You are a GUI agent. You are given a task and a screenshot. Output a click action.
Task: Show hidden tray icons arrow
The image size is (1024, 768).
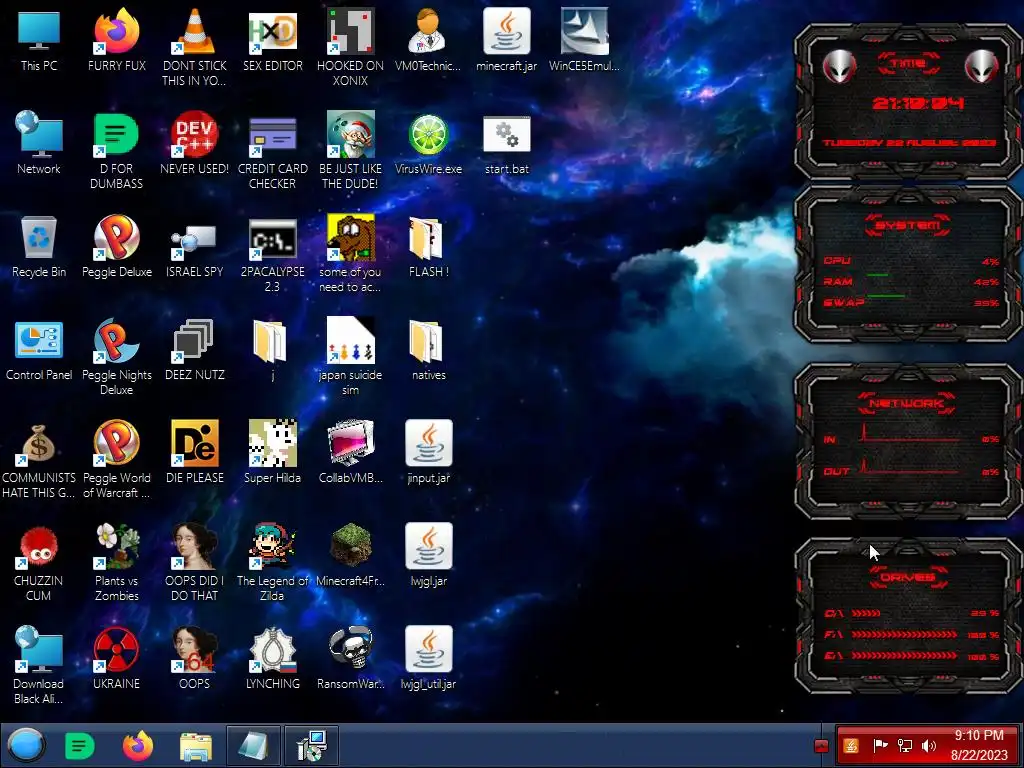(x=821, y=746)
